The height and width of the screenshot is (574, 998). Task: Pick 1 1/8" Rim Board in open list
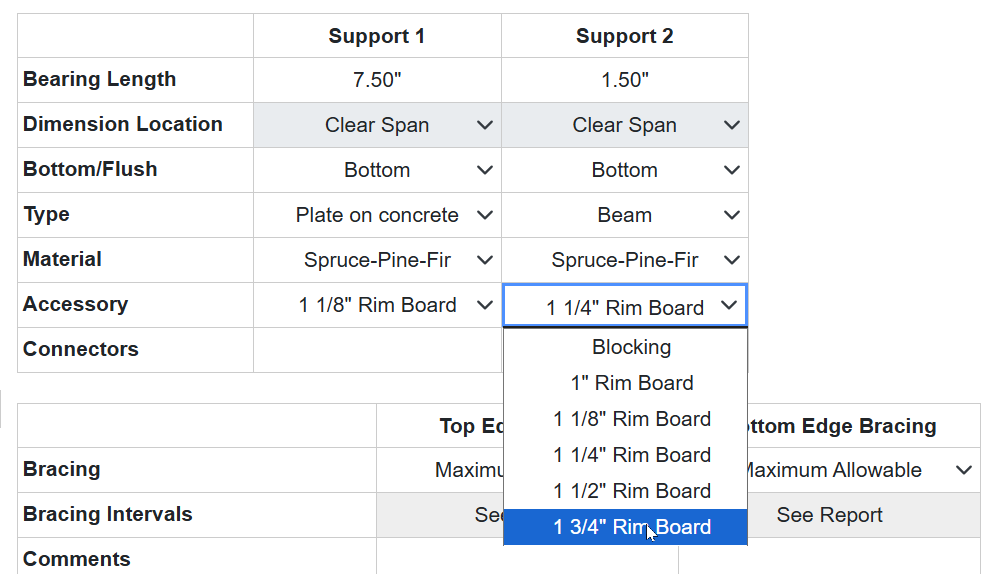[x=631, y=419]
